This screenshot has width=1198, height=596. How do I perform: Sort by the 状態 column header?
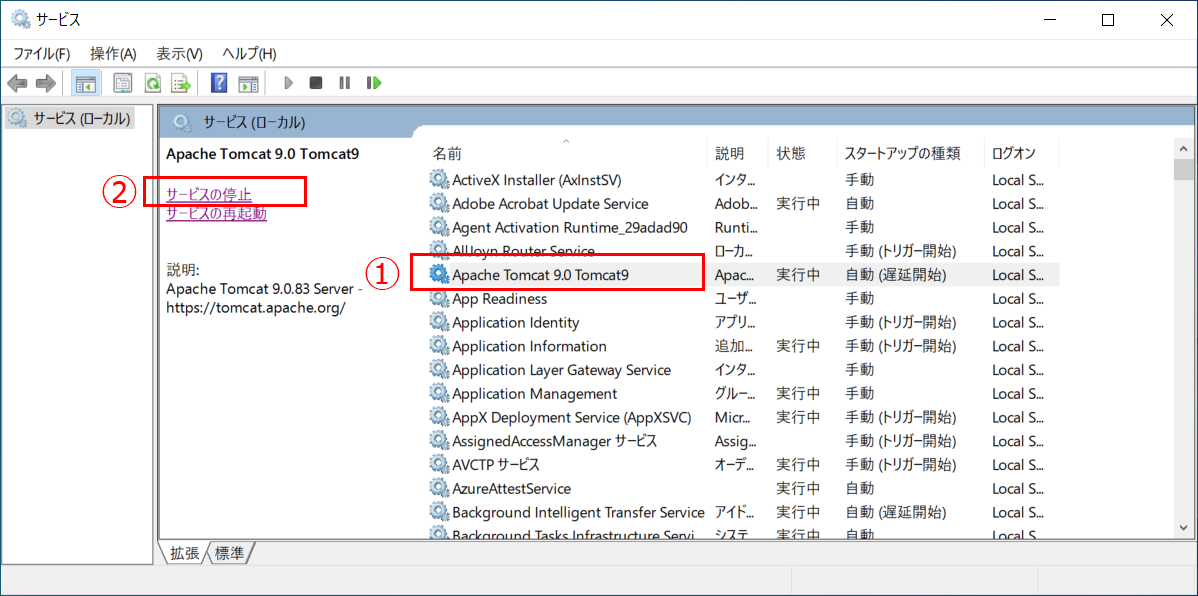coord(802,153)
